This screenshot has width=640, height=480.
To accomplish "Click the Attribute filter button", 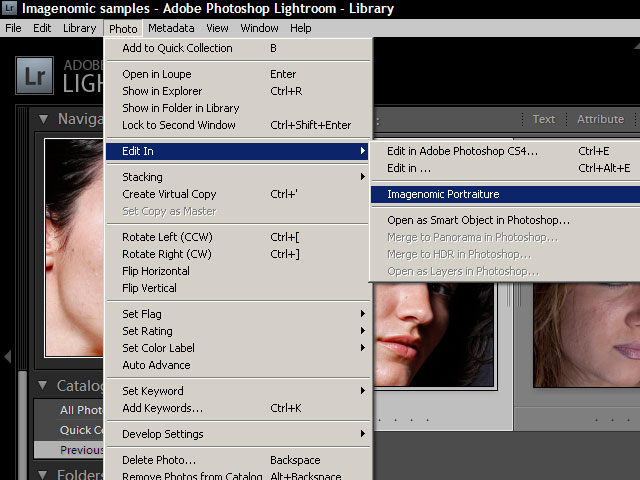I will click(x=600, y=119).
